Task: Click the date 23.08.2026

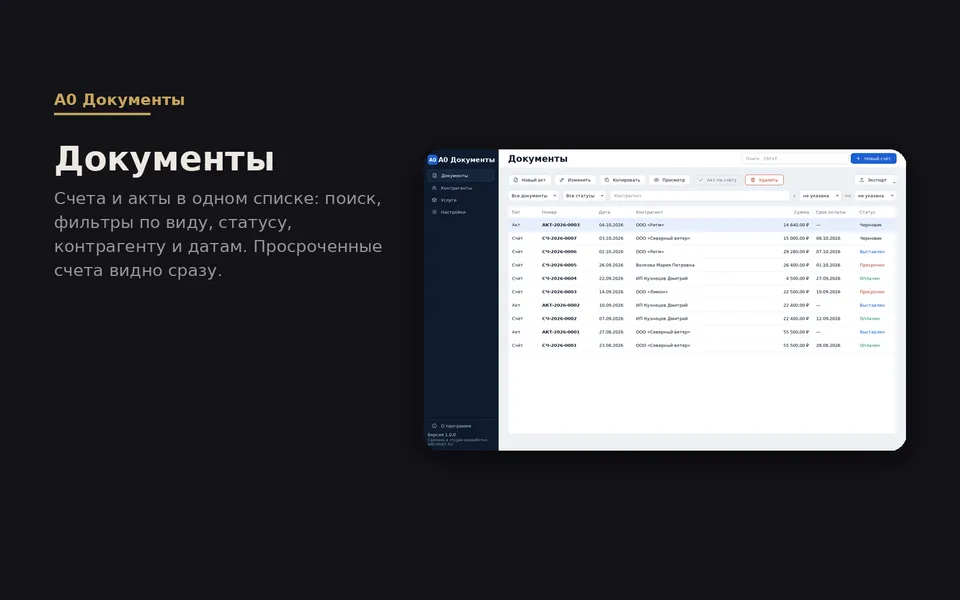Action: [611, 346]
